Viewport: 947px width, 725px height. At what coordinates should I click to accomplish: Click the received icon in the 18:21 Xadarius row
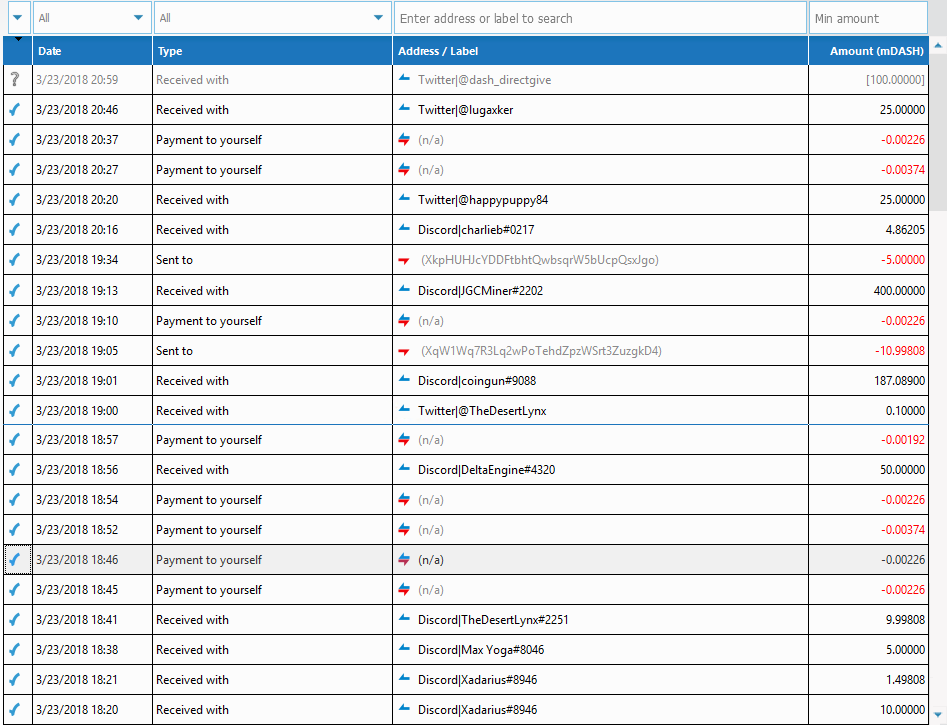(405, 678)
